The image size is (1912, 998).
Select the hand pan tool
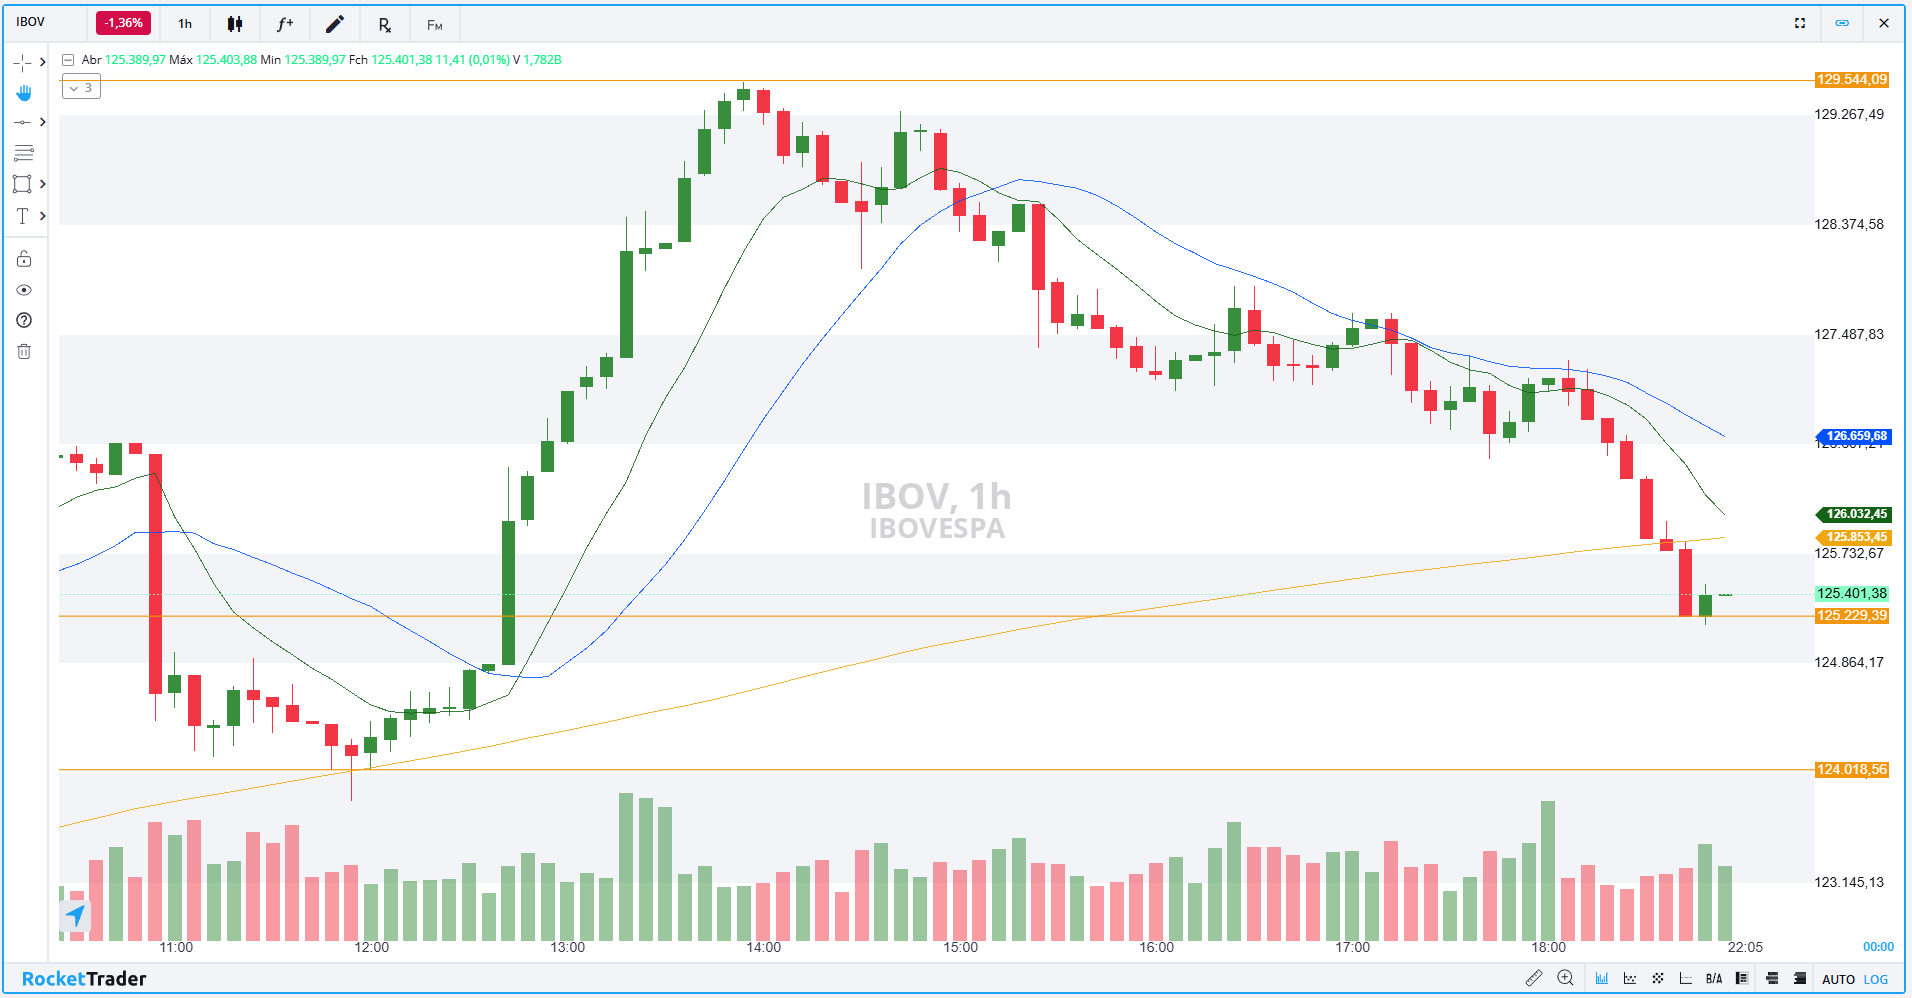coord(24,93)
